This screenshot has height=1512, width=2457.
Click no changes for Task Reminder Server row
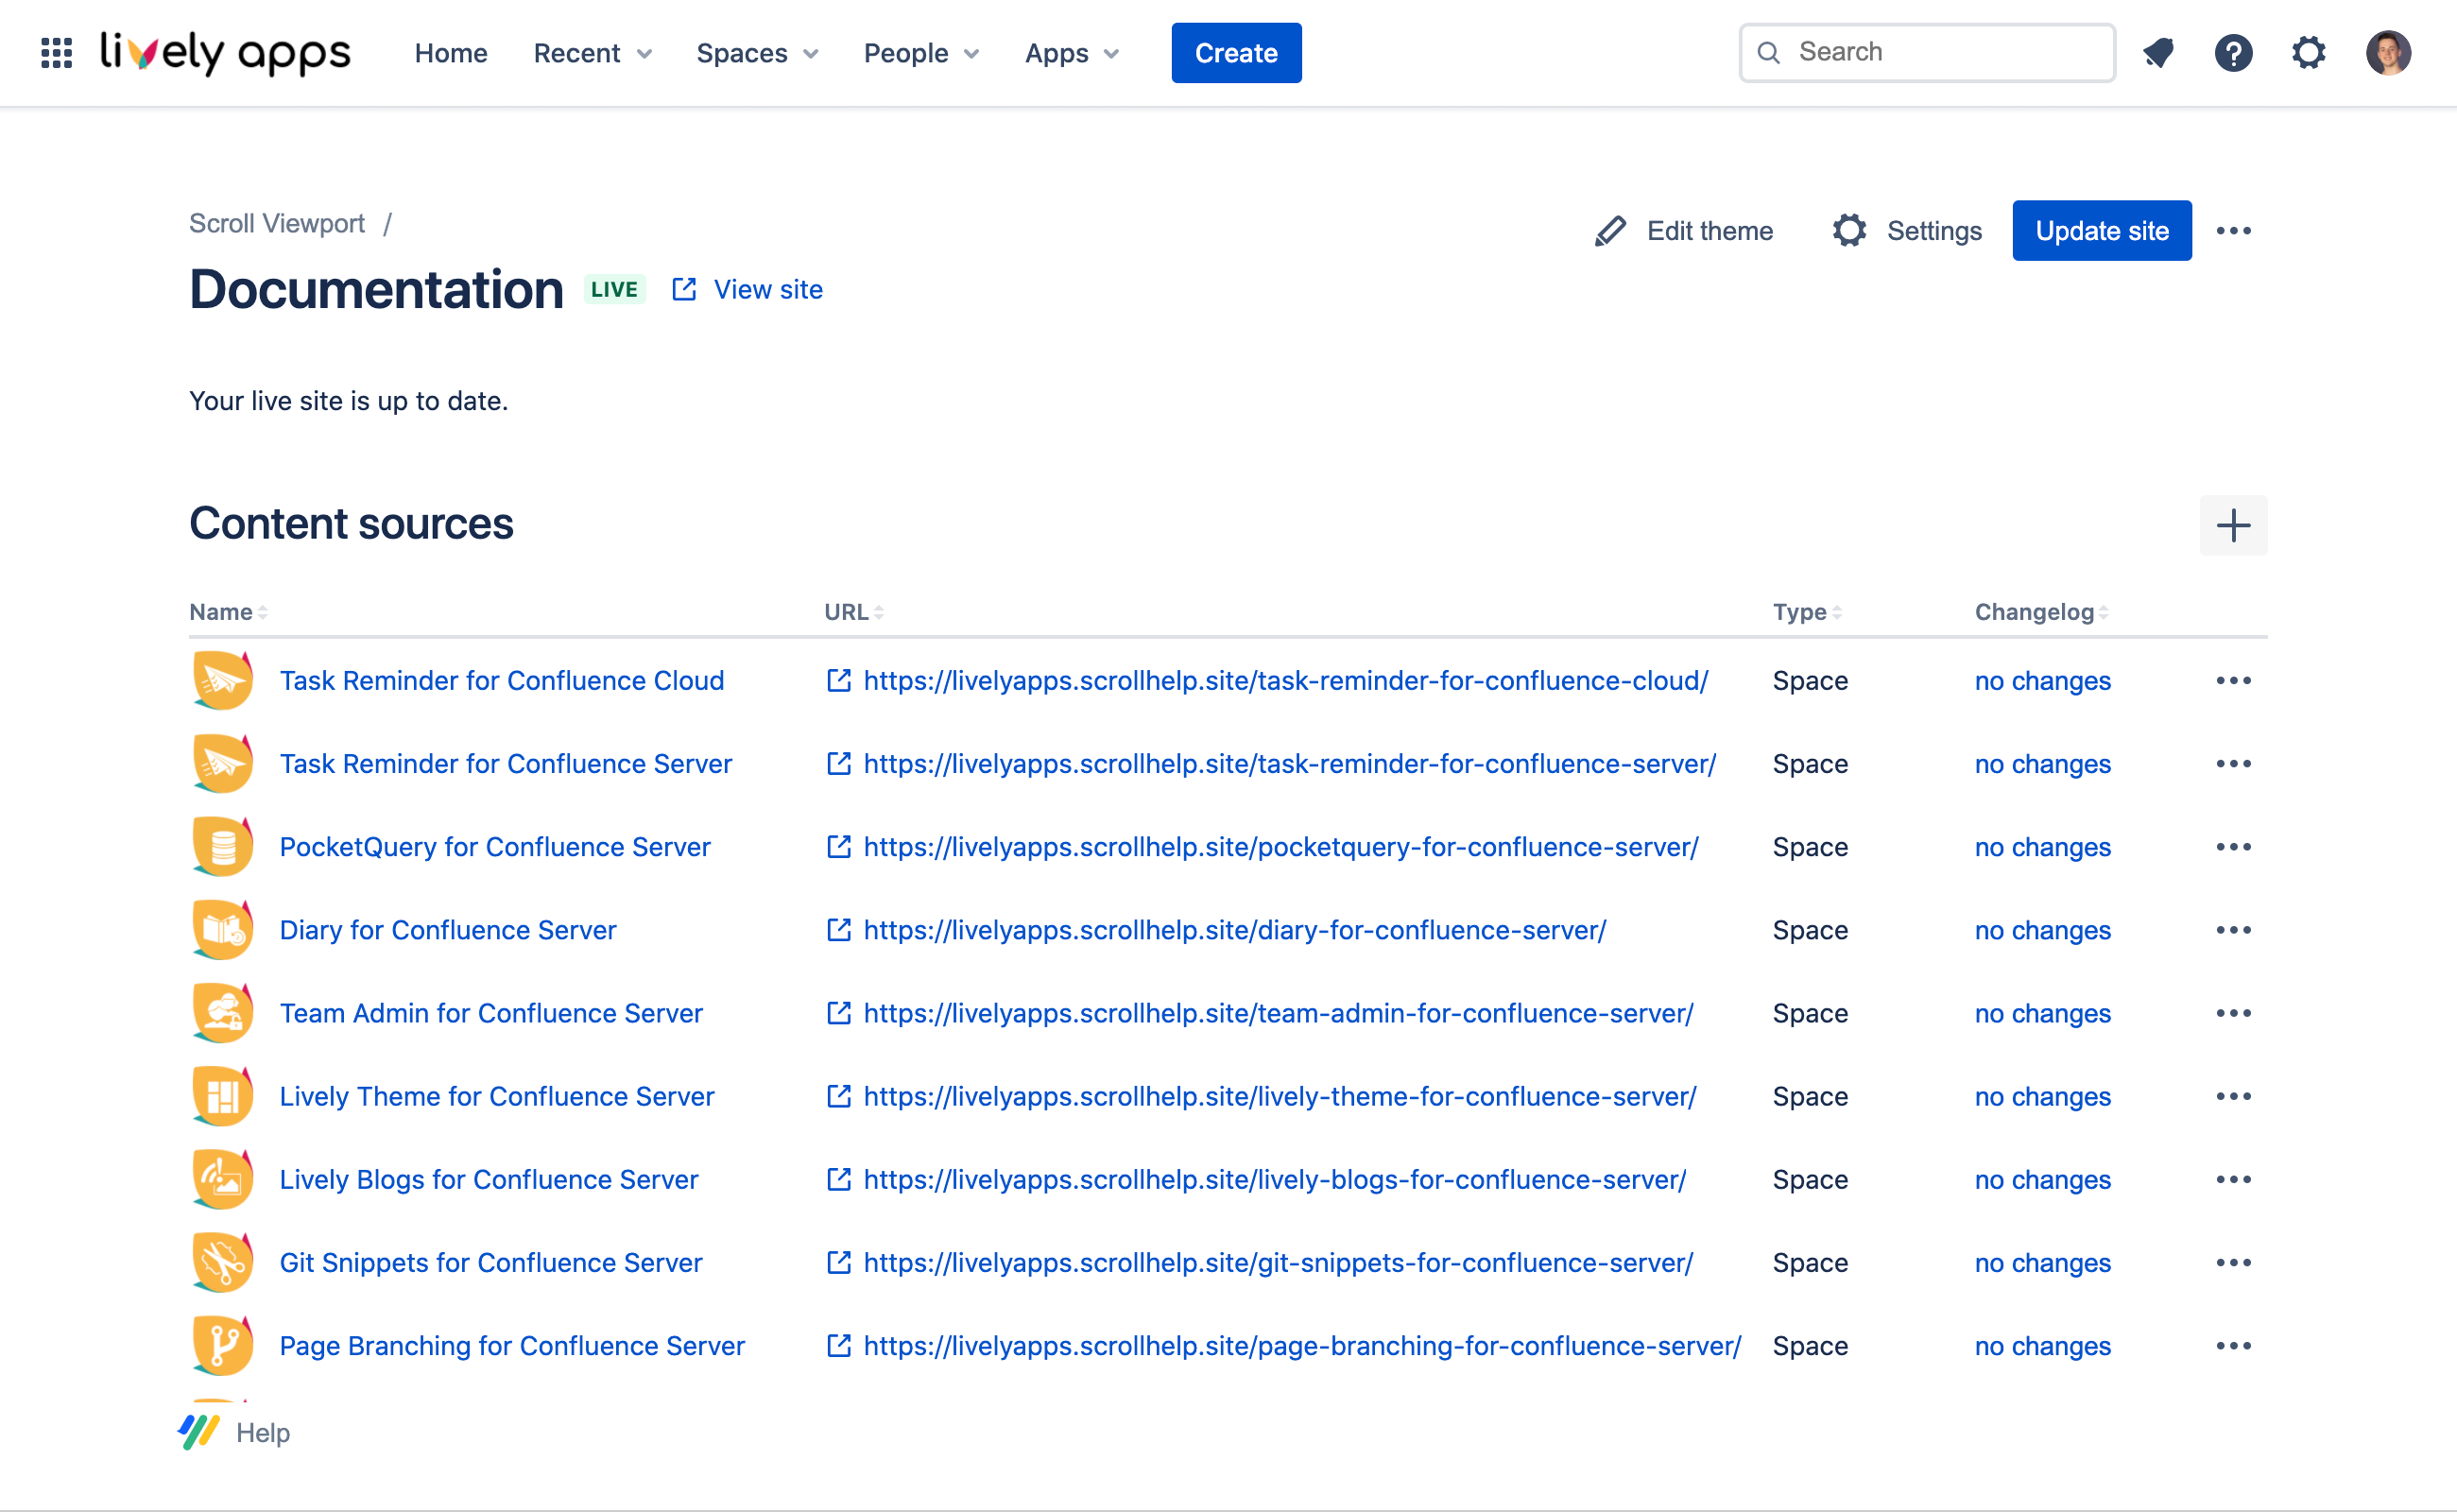[2042, 764]
